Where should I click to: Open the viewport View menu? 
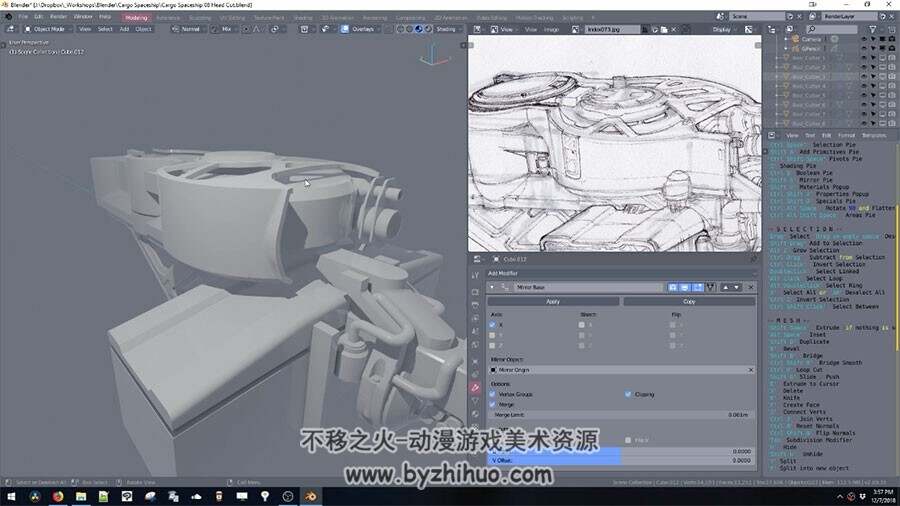pyautogui.click(x=85, y=29)
